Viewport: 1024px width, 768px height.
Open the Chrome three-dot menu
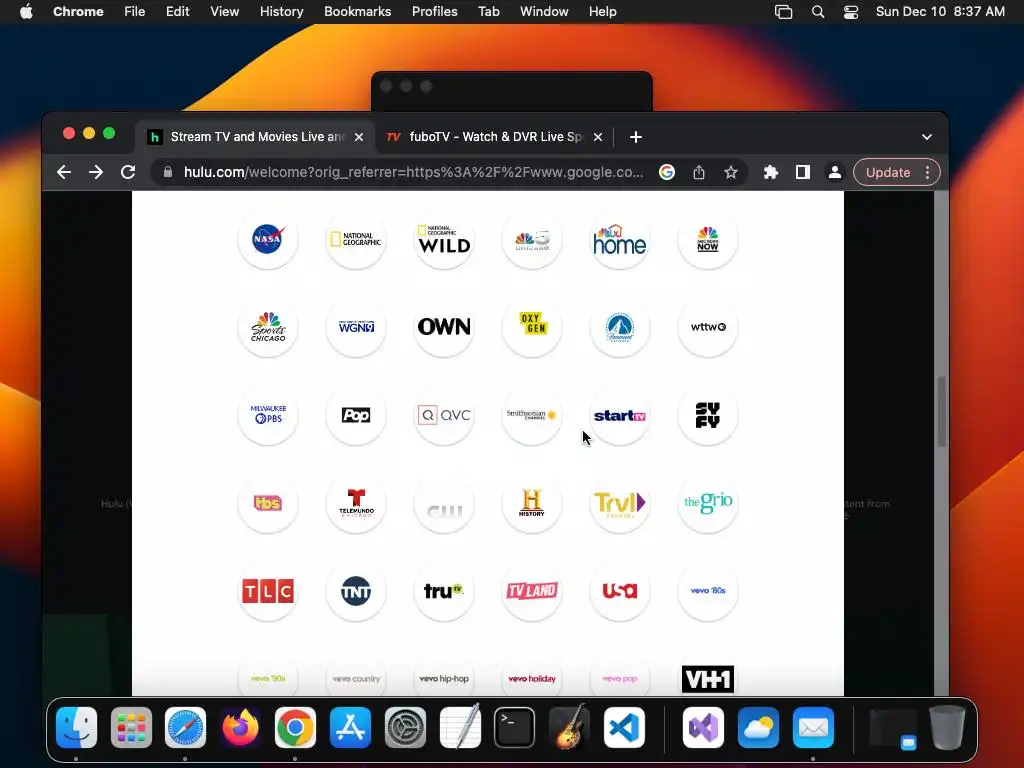(x=927, y=172)
